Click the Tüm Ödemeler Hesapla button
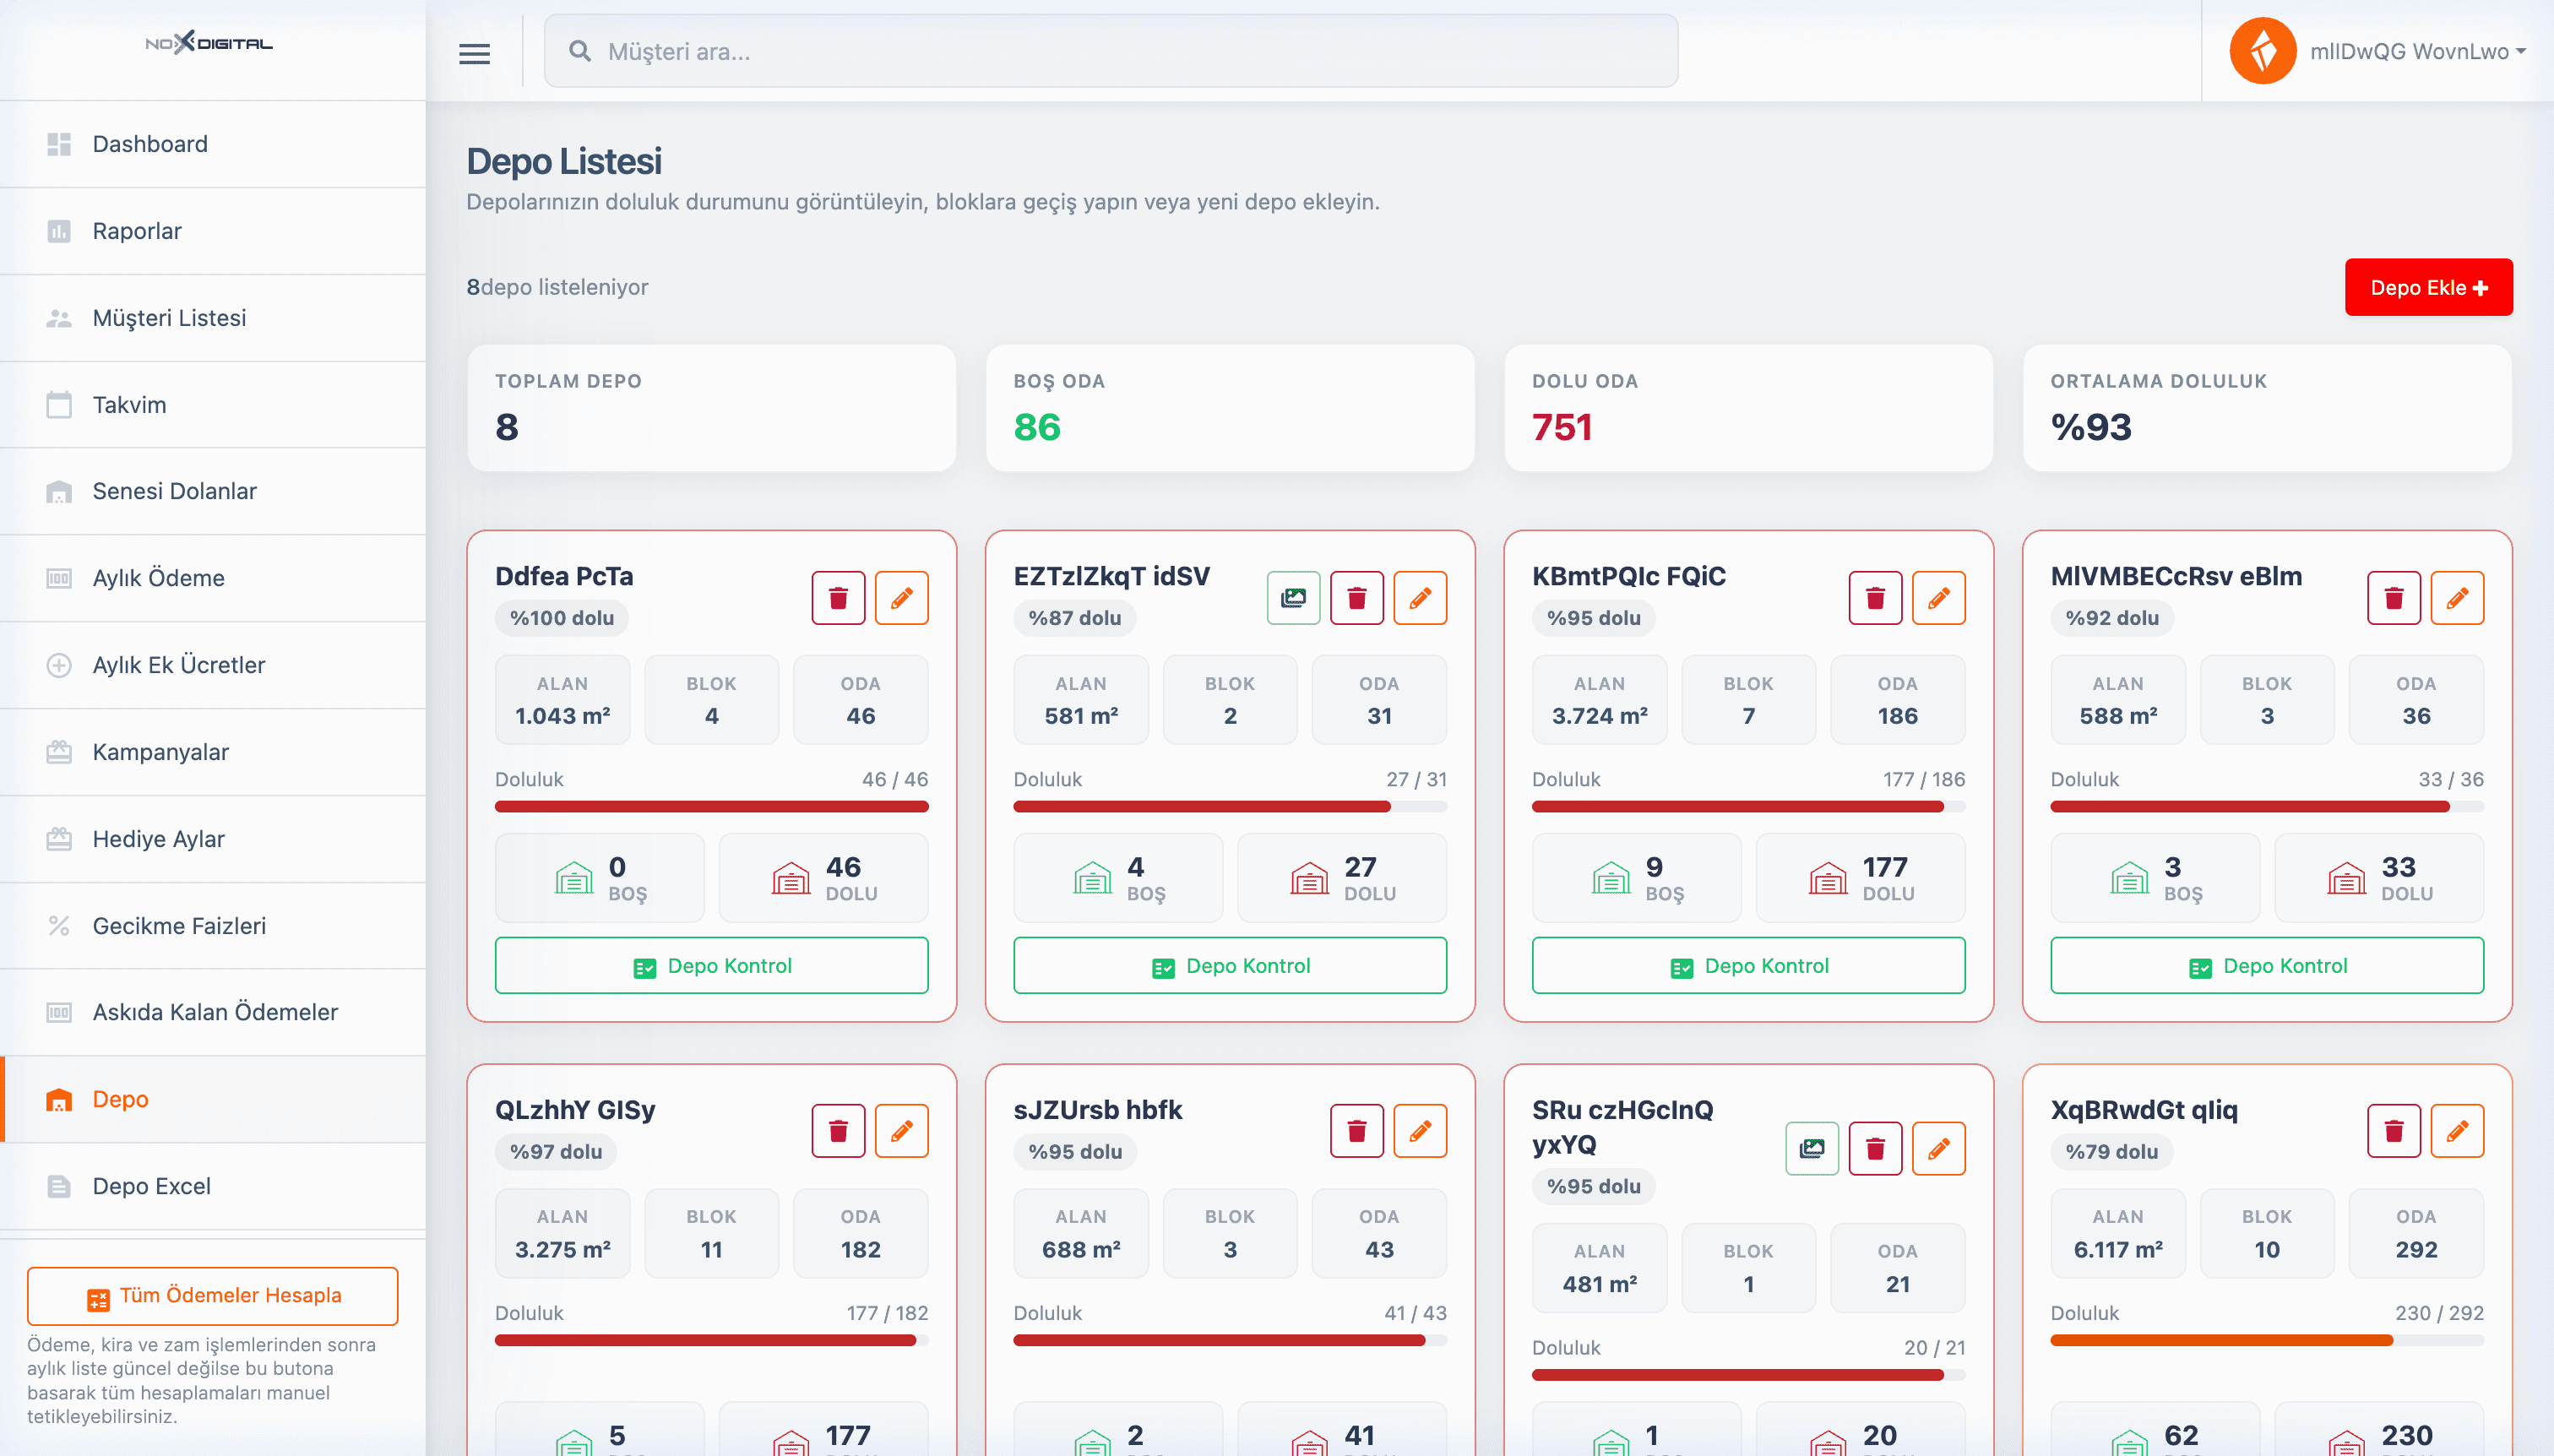This screenshot has height=1456, width=2554. click(213, 1296)
